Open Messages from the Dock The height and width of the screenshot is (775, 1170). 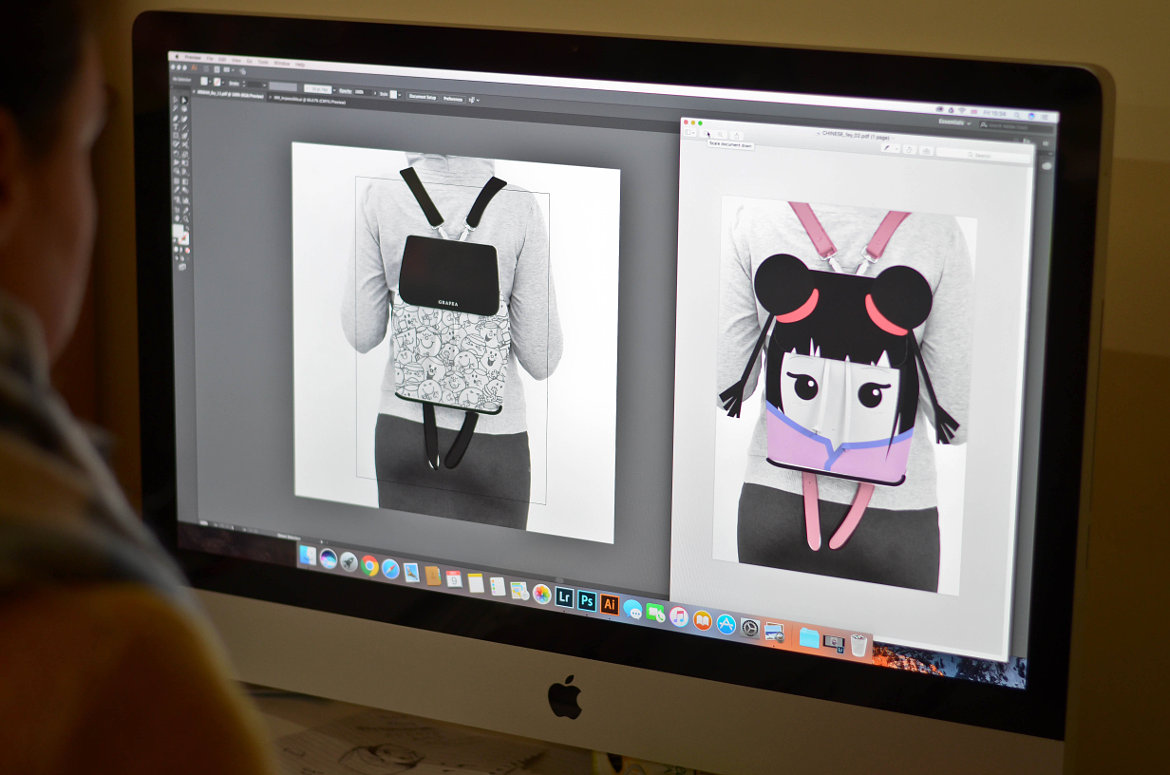click(x=633, y=609)
